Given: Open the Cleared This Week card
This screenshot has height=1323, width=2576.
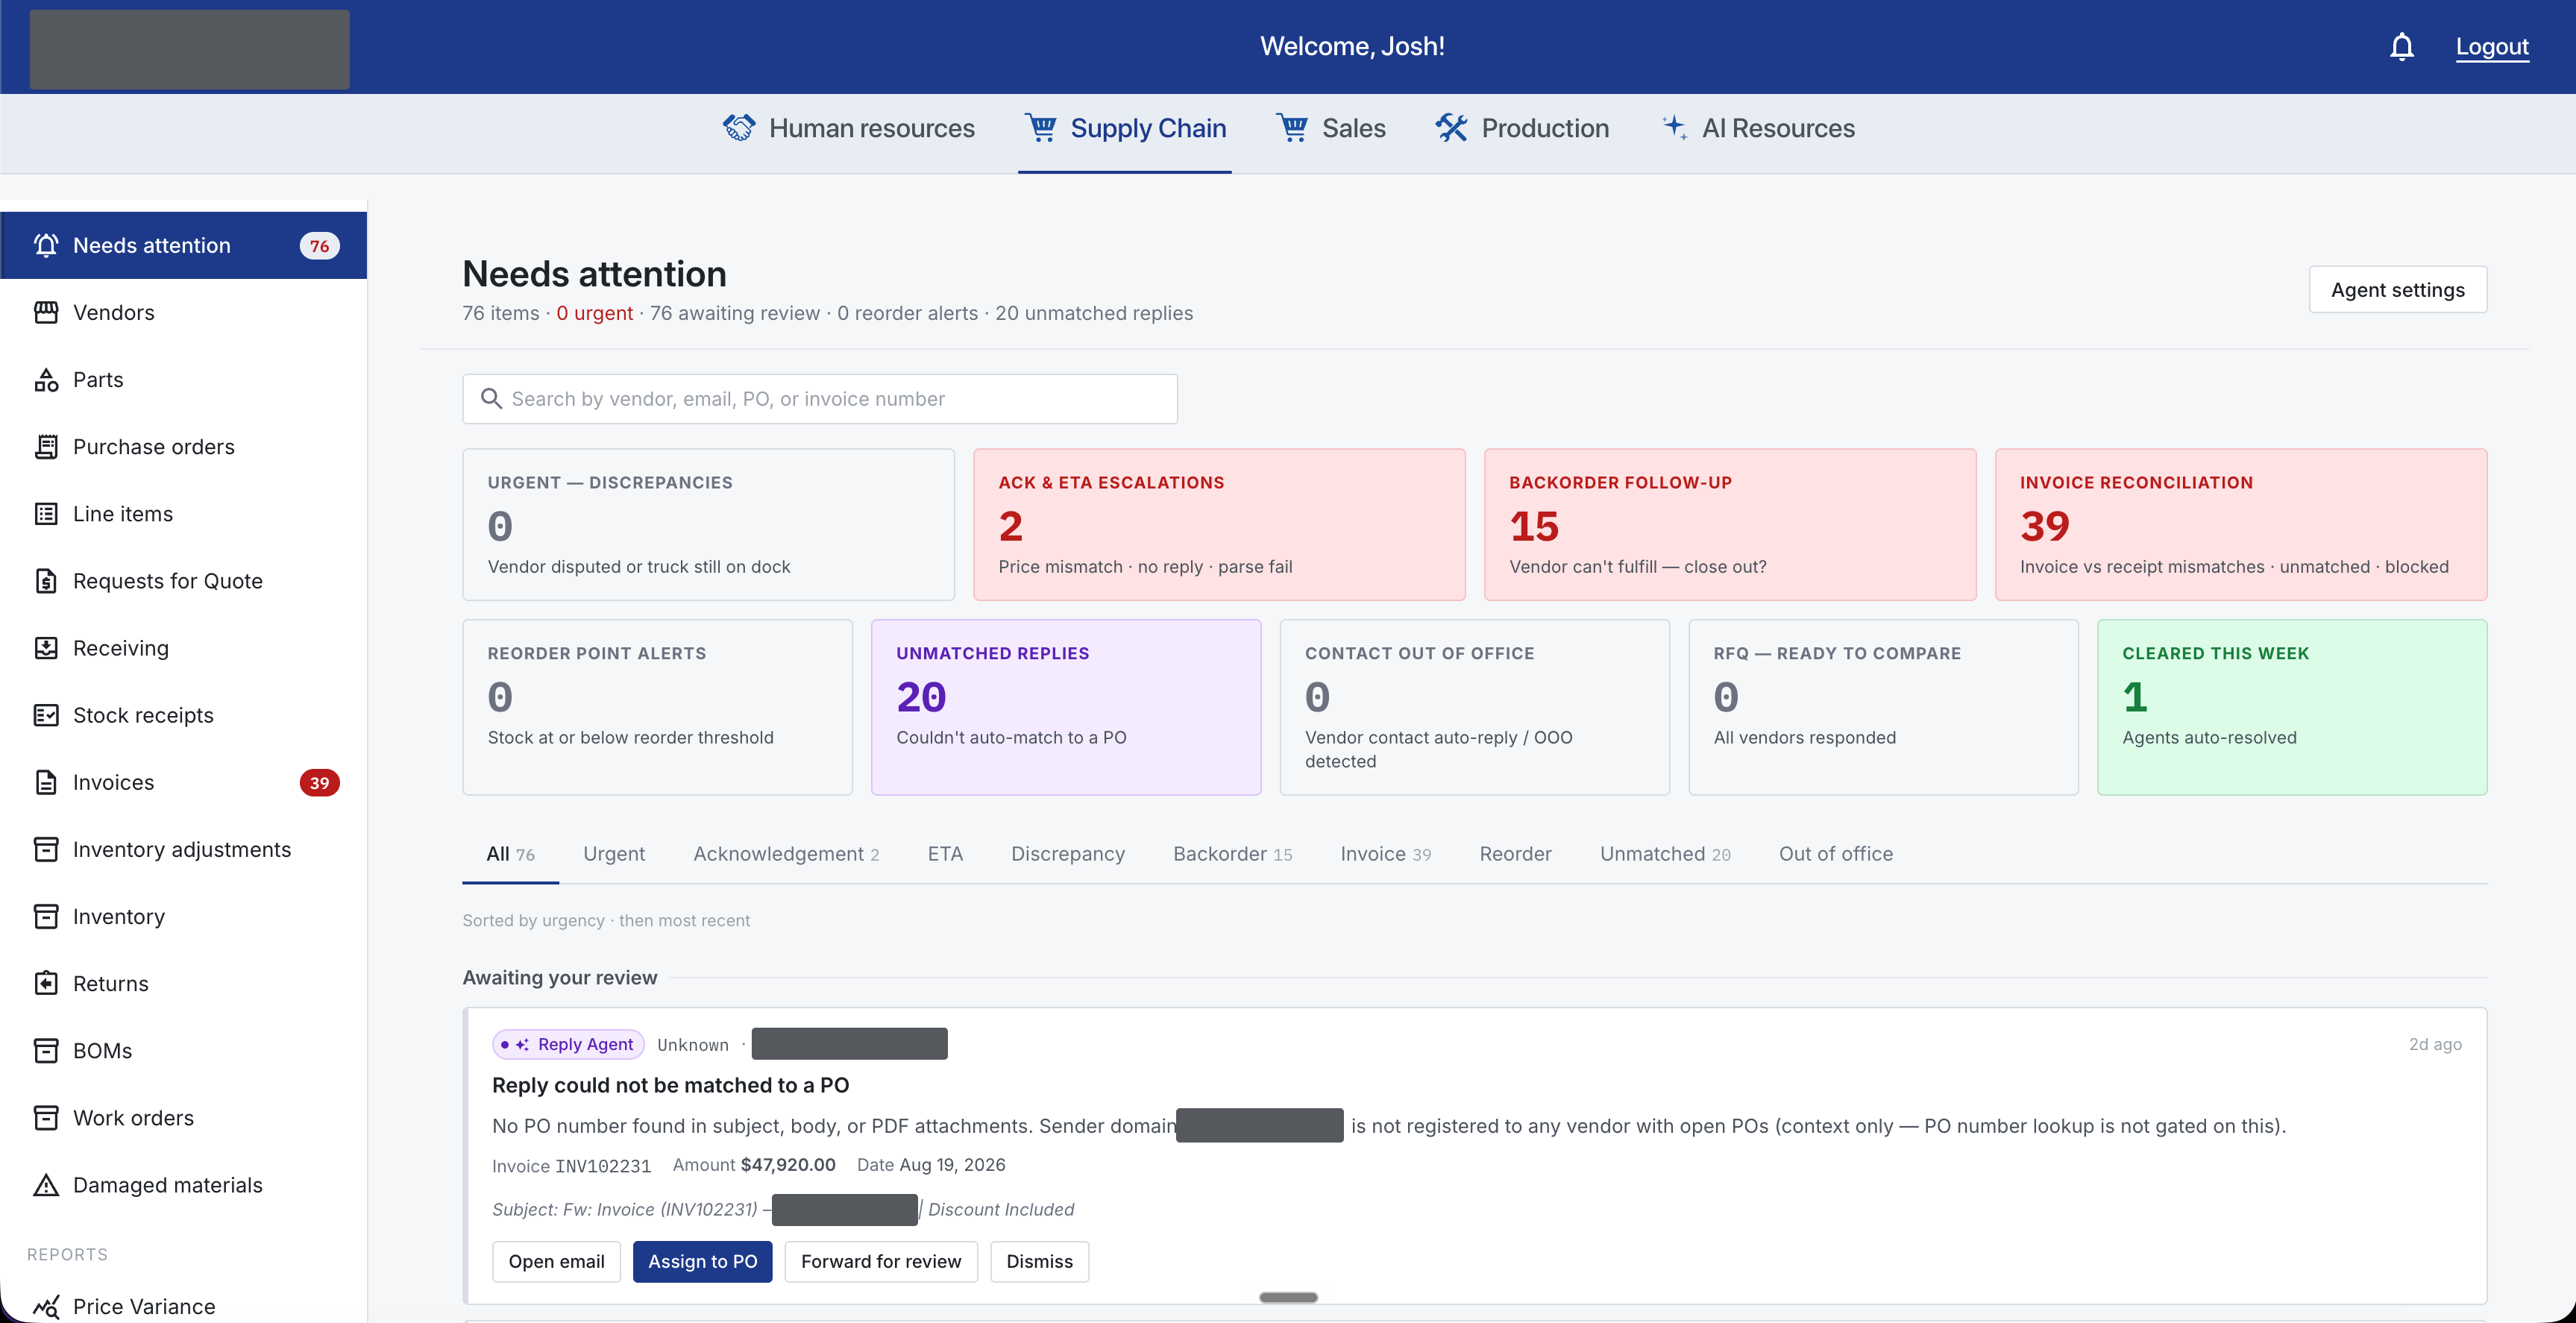Looking at the screenshot, I should [2291, 707].
